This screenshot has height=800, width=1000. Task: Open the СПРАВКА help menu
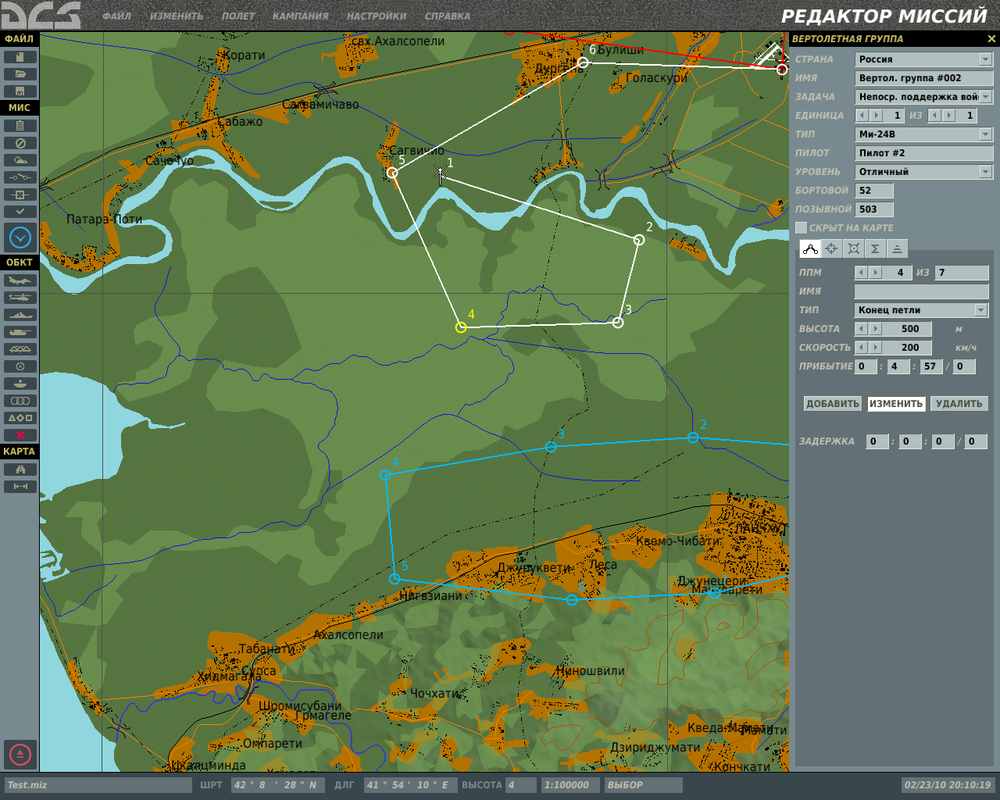coord(447,16)
